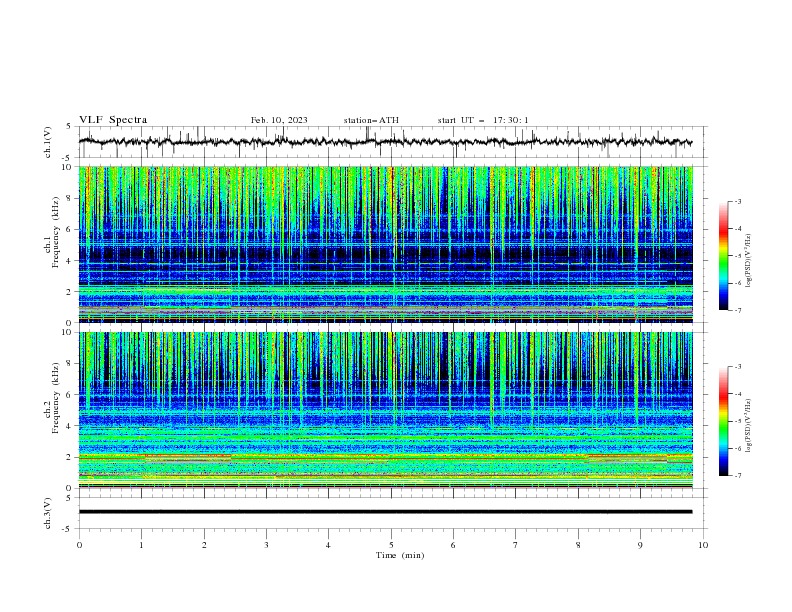
Task: Click the time axis tick label '3'
Action: click(x=266, y=545)
